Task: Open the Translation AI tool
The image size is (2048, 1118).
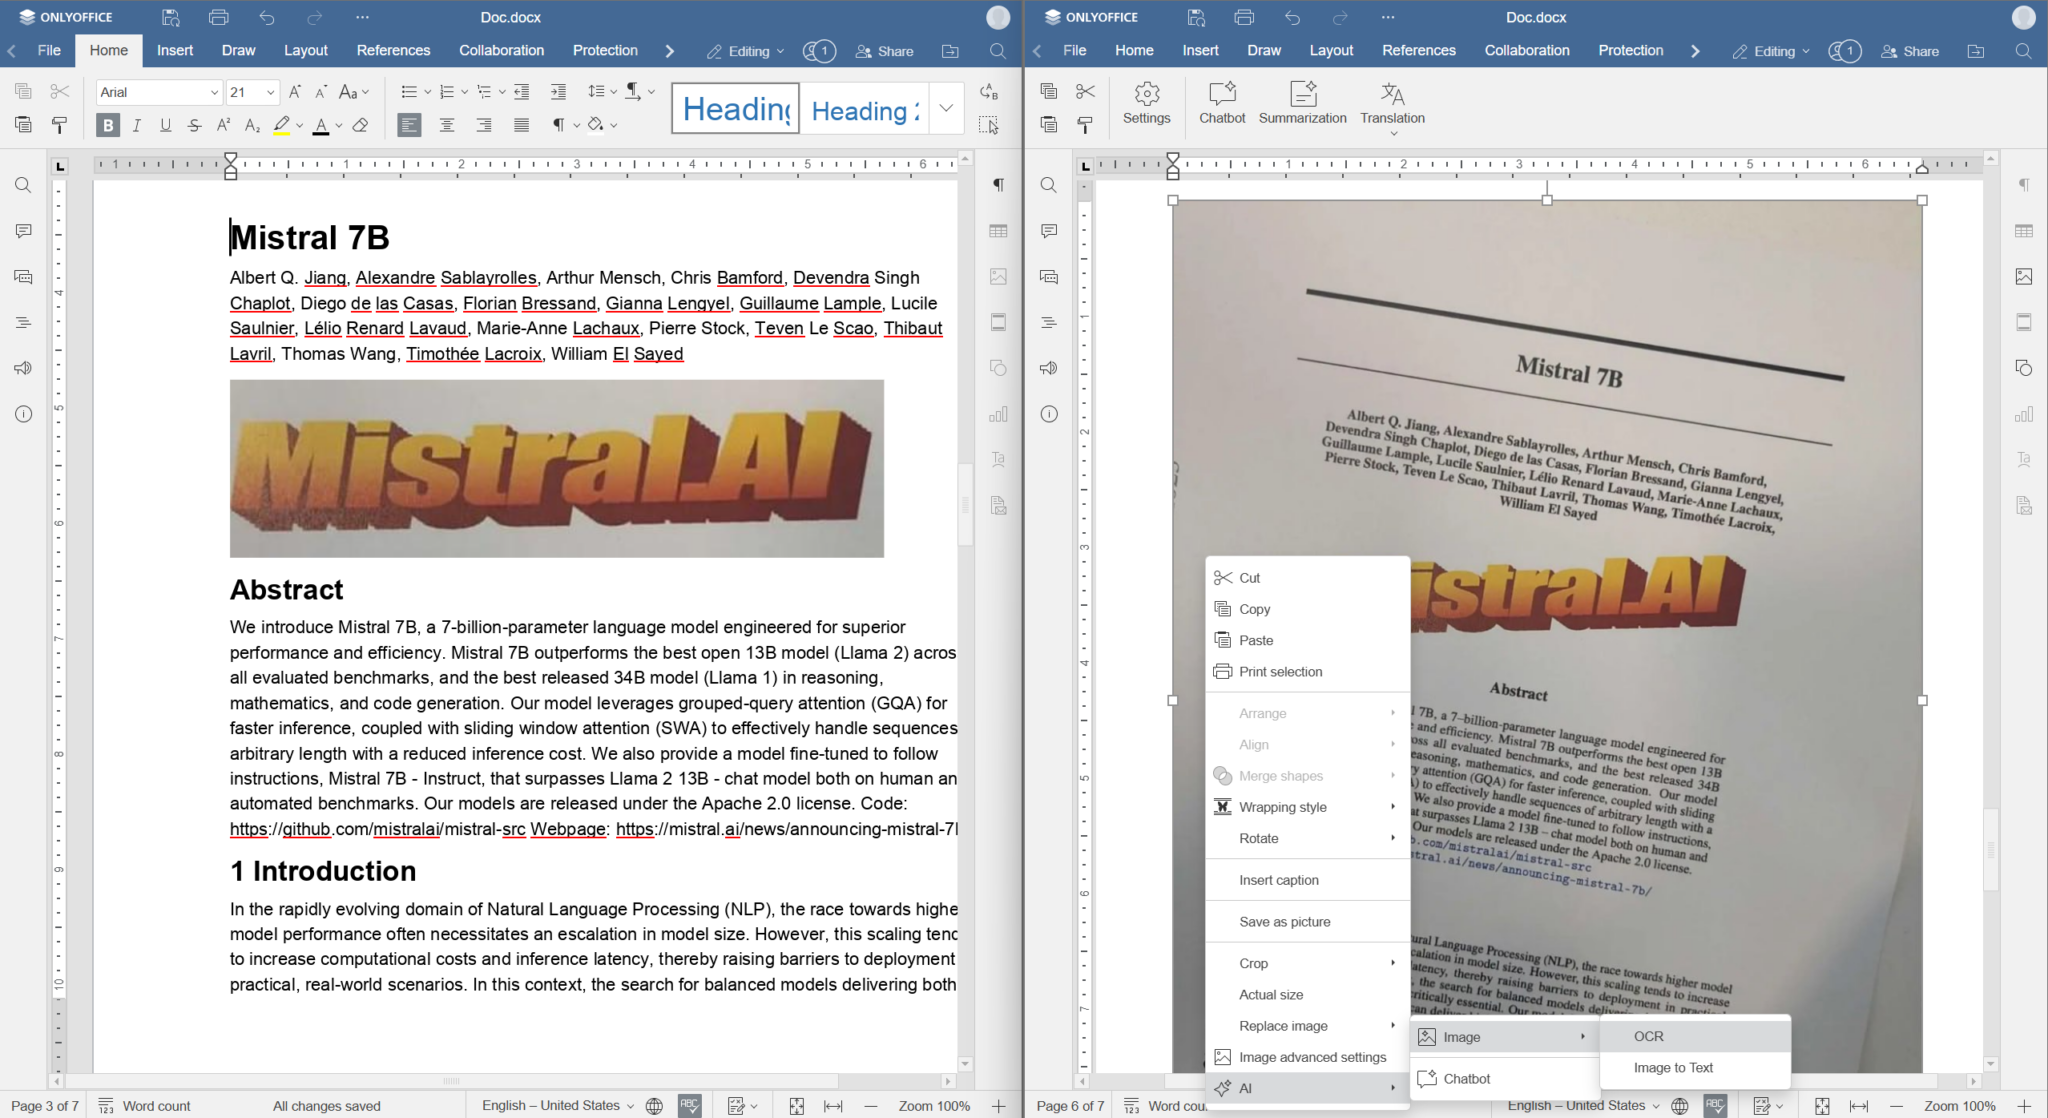Action: click(x=1391, y=104)
